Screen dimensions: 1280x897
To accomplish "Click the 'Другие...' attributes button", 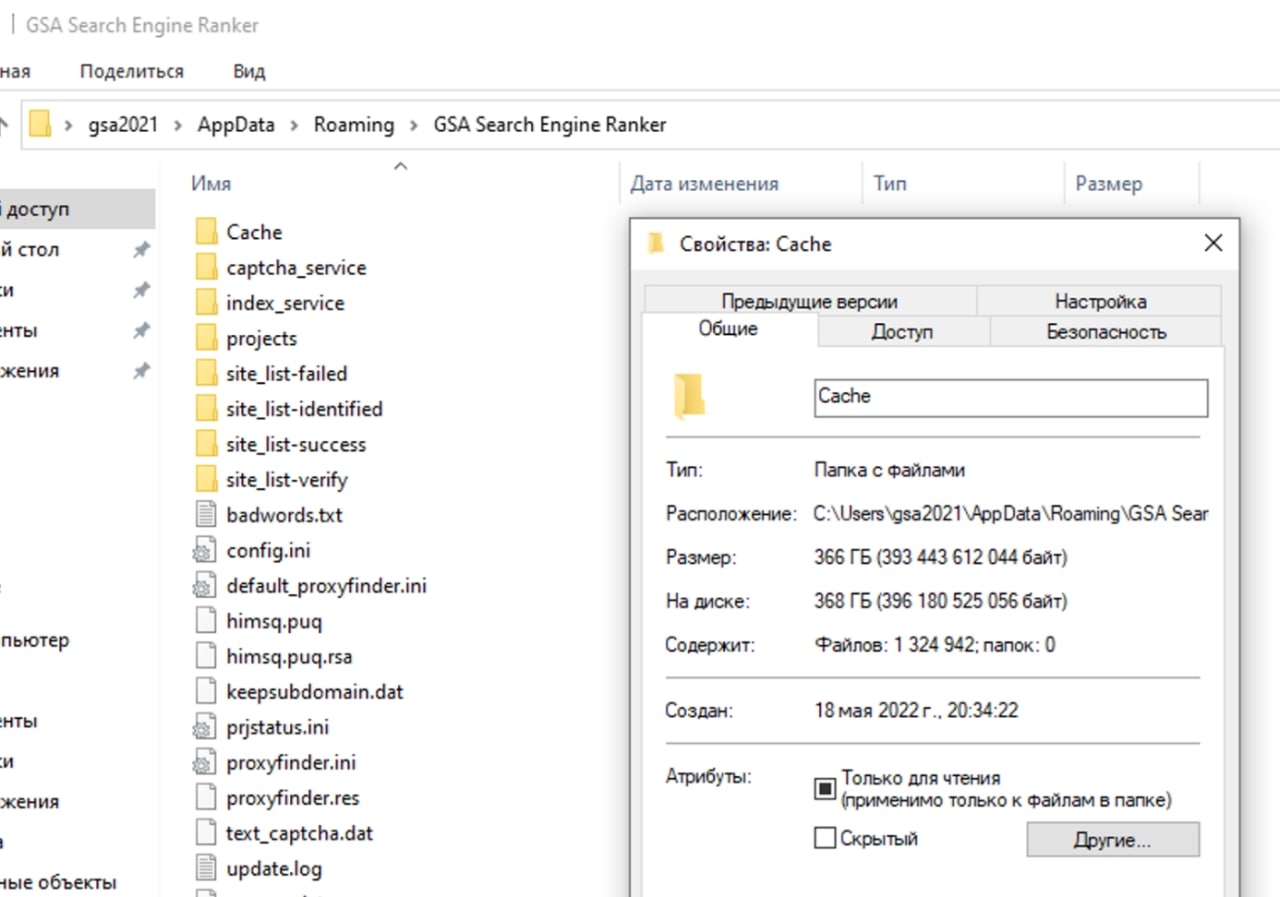I will 1113,840.
